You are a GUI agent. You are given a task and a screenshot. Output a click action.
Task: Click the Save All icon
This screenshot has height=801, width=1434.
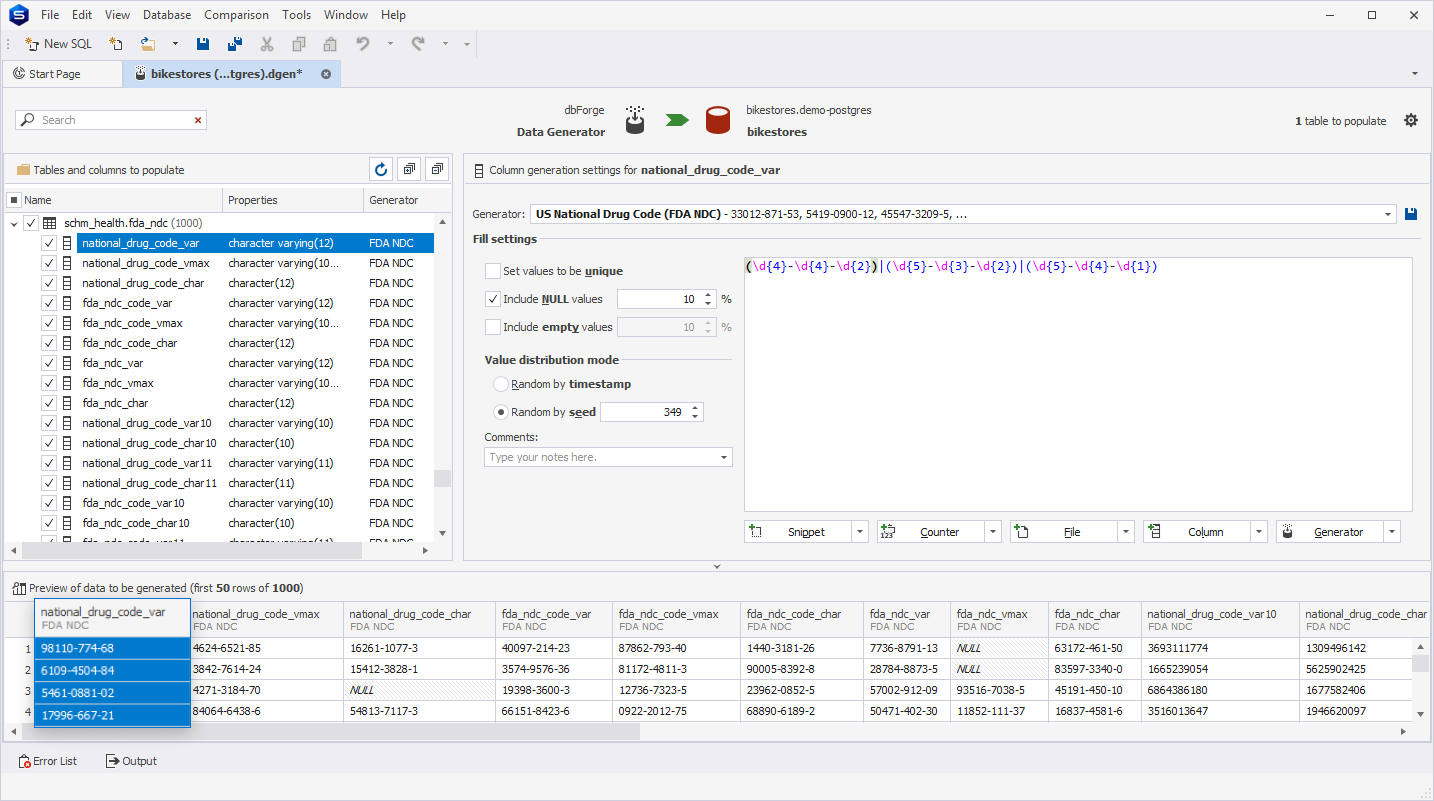tap(235, 44)
